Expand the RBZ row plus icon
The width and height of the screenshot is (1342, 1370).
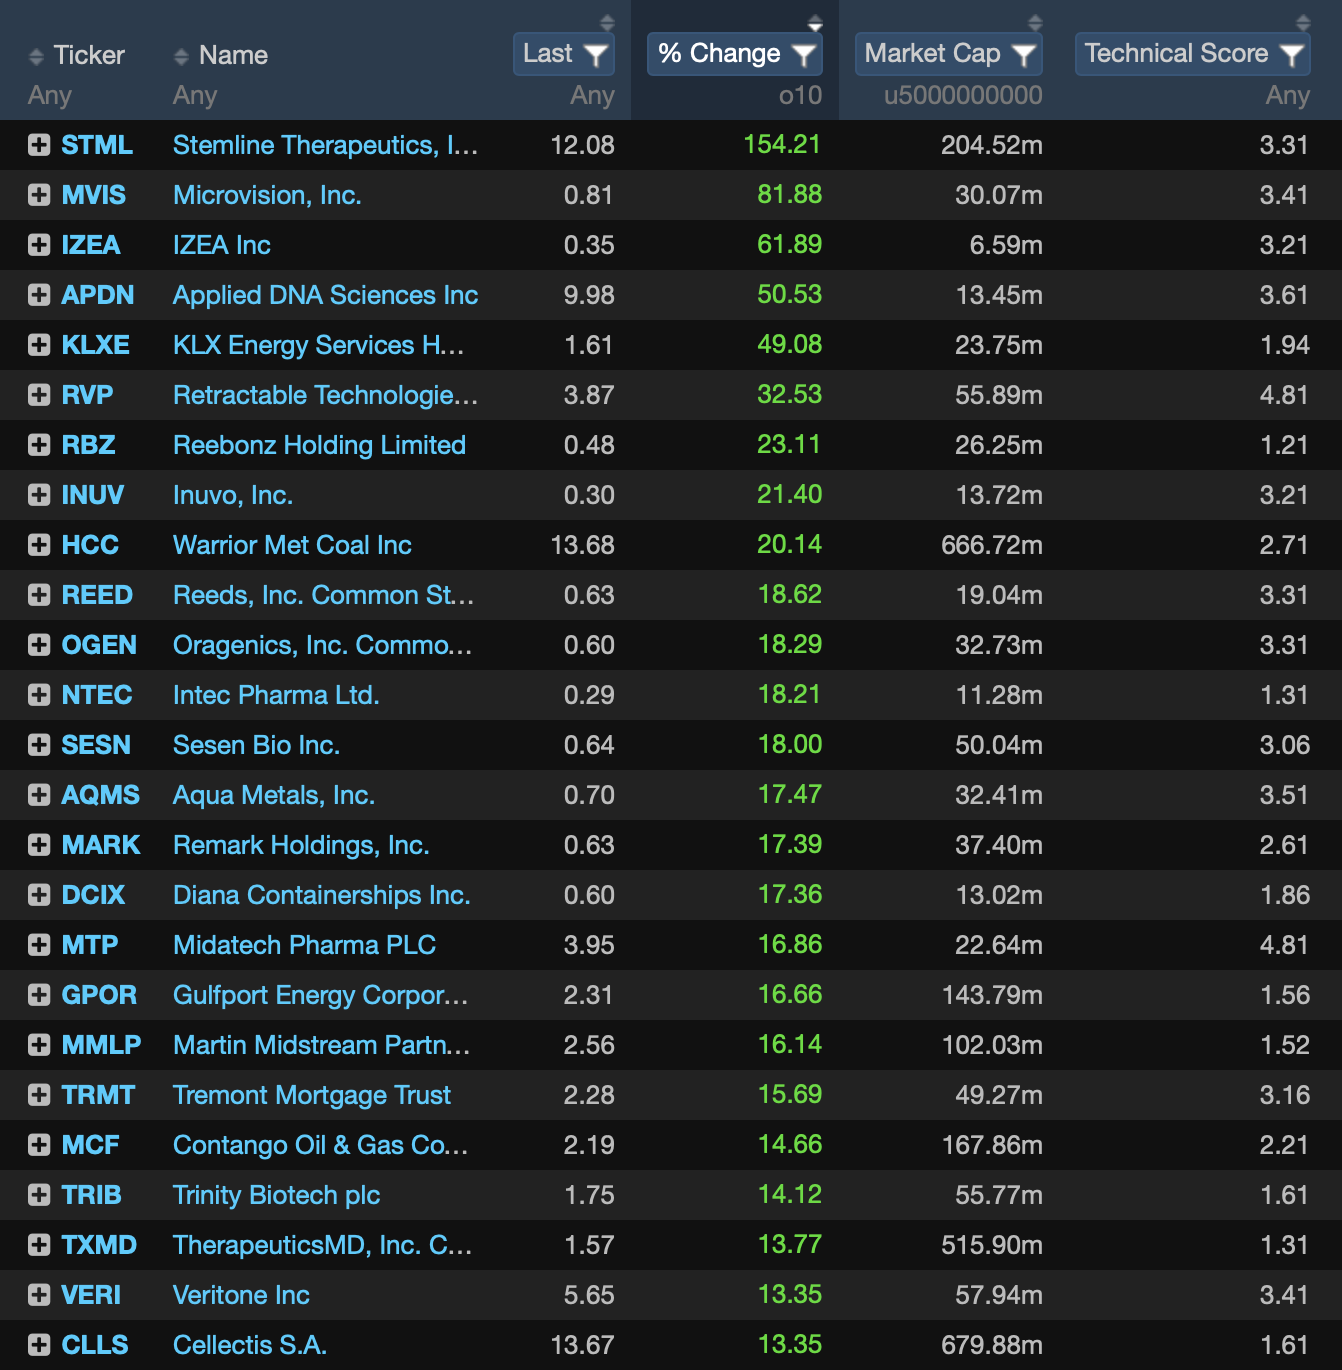click(39, 445)
